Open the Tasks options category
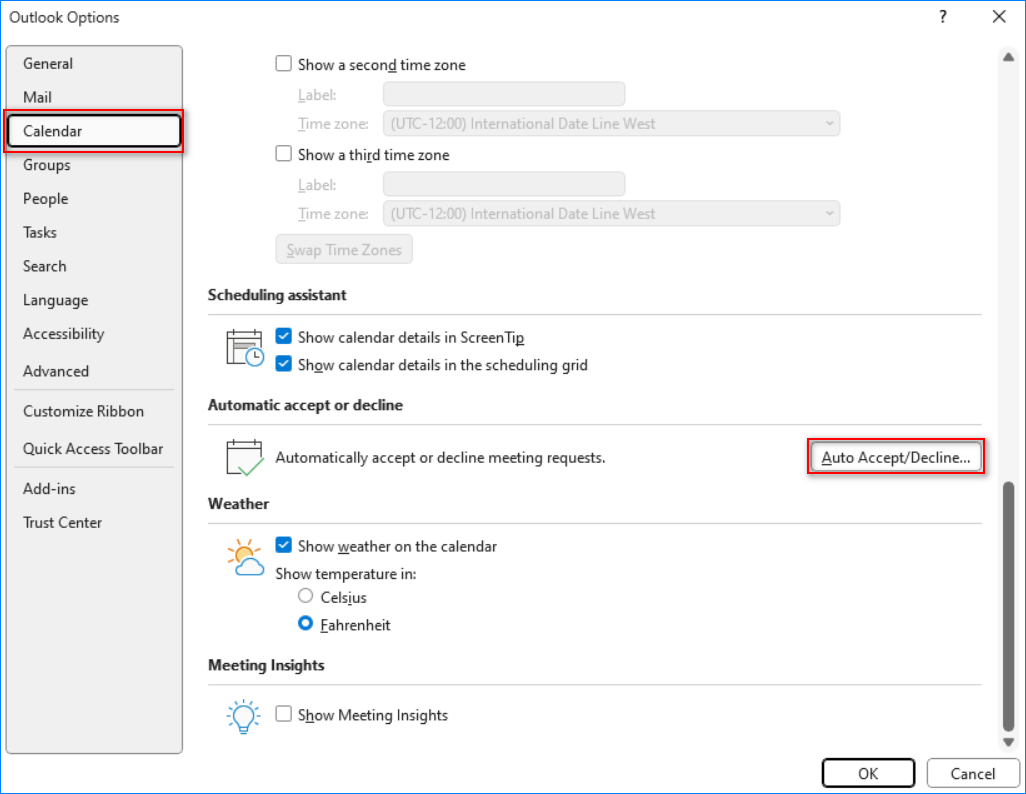 94,232
